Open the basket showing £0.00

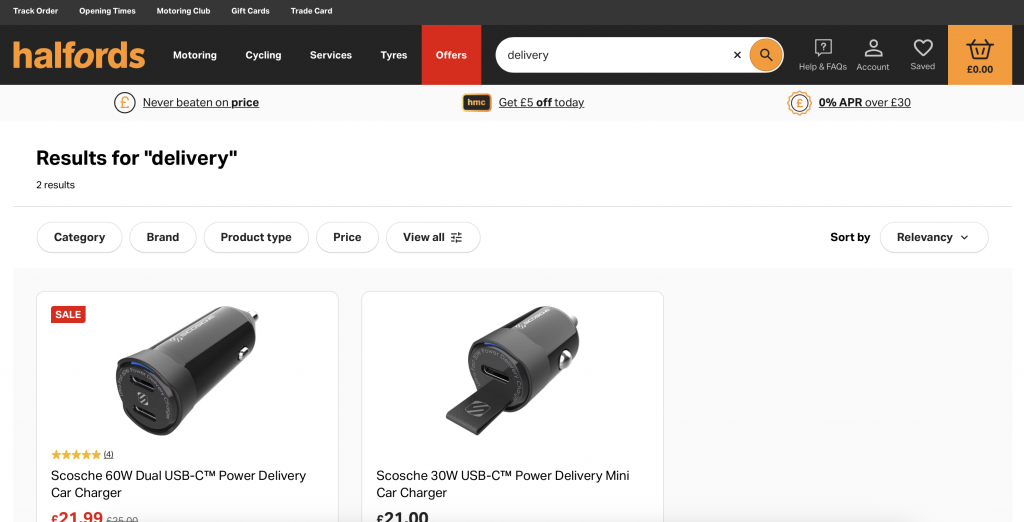click(x=980, y=55)
